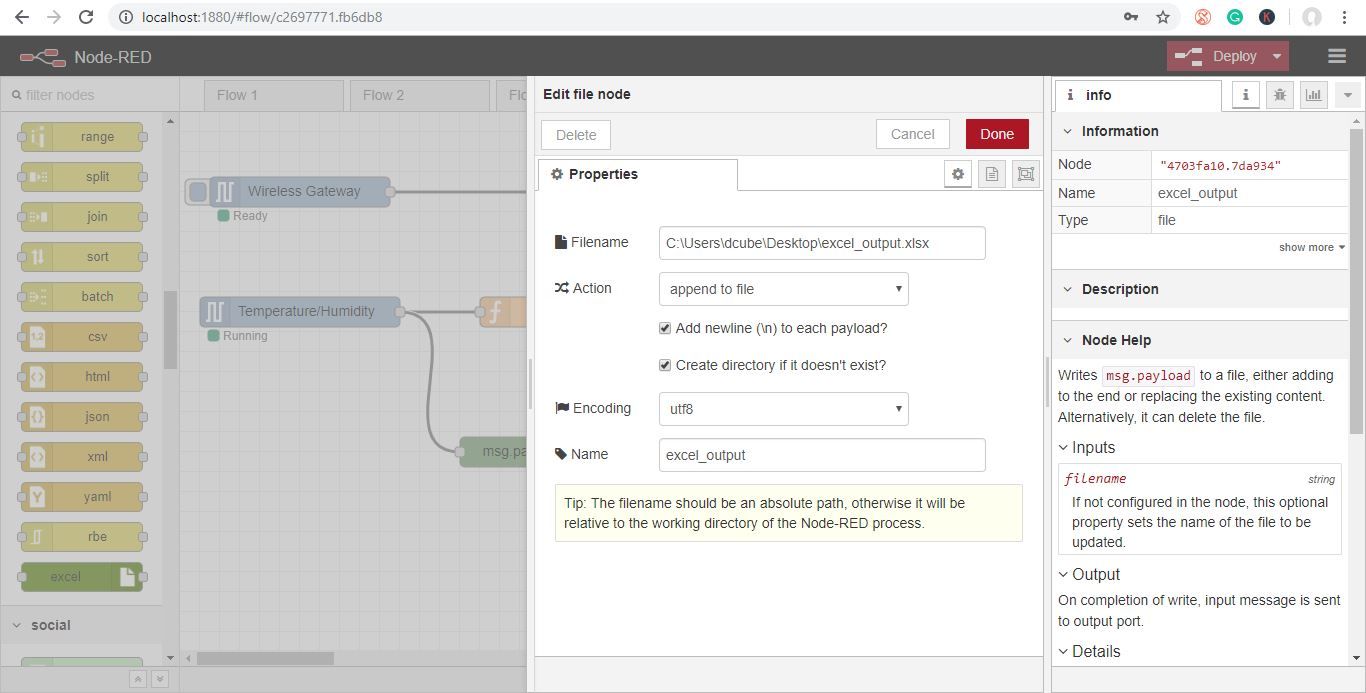Toggle 'Create directory if it doesn't exist' checkbox
The width and height of the screenshot is (1366, 693).
(665, 365)
